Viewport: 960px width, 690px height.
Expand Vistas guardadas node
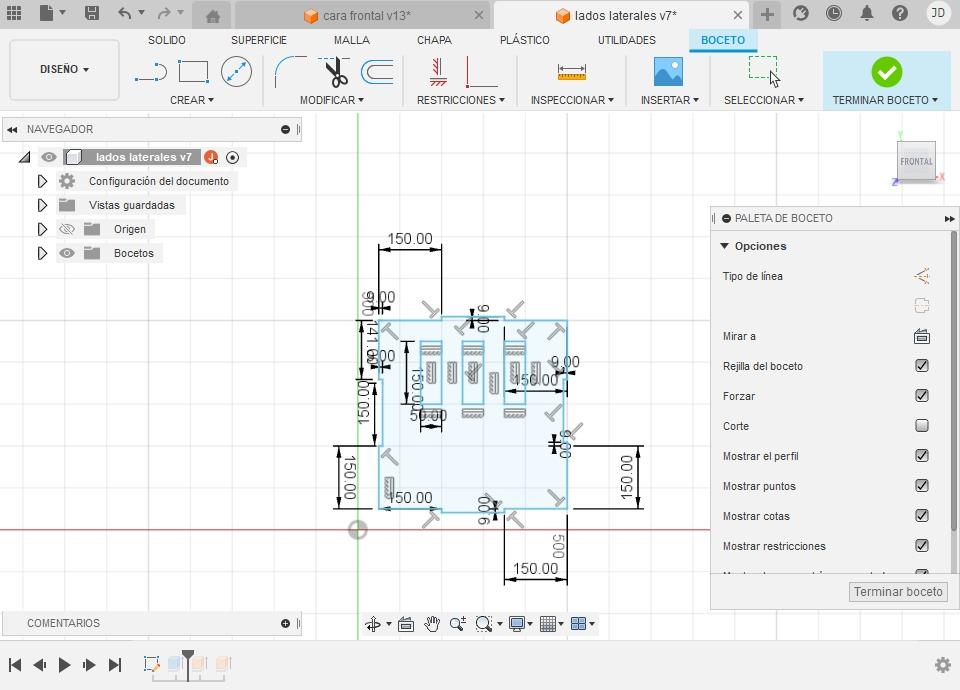pos(42,205)
